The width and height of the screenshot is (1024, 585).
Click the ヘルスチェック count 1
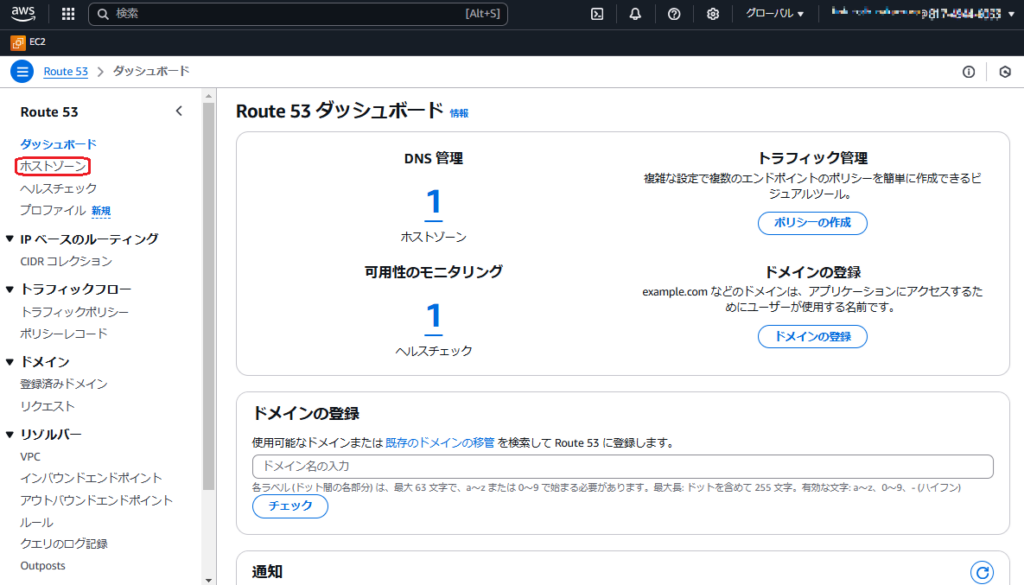(x=434, y=317)
